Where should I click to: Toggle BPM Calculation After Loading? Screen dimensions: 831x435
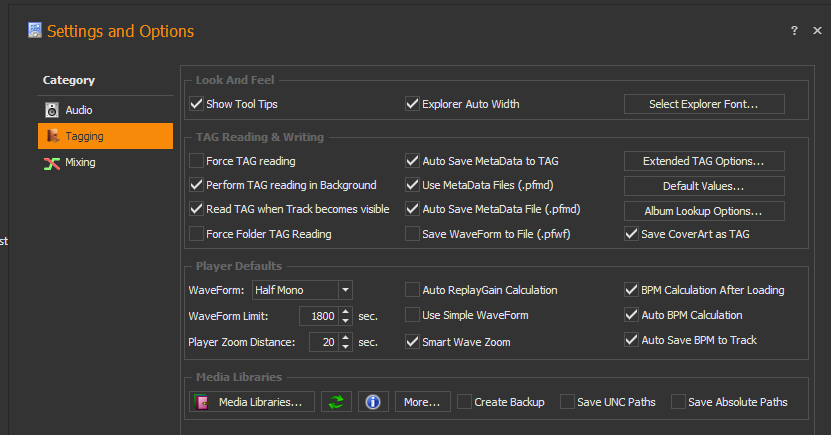[x=631, y=290]
